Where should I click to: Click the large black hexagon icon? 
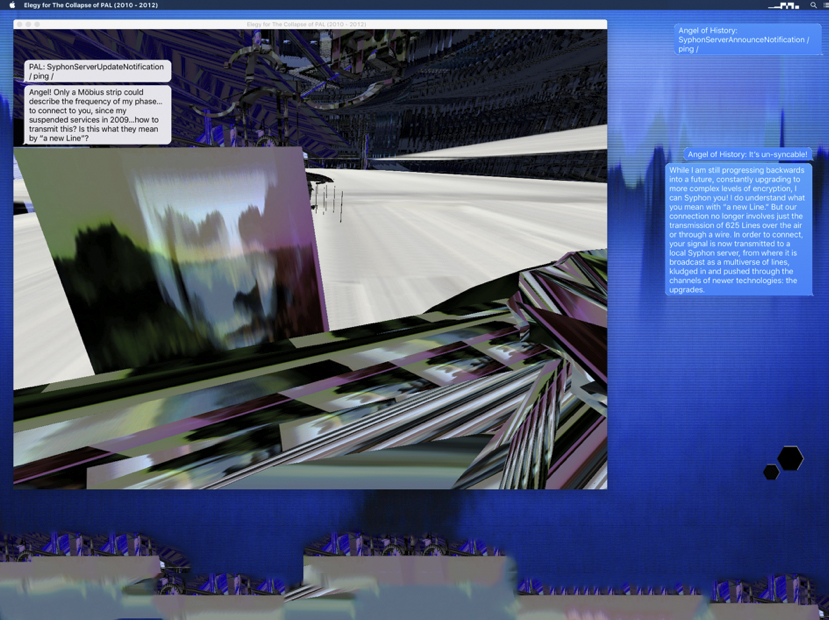pyautogui.click(x=790, y=458)
